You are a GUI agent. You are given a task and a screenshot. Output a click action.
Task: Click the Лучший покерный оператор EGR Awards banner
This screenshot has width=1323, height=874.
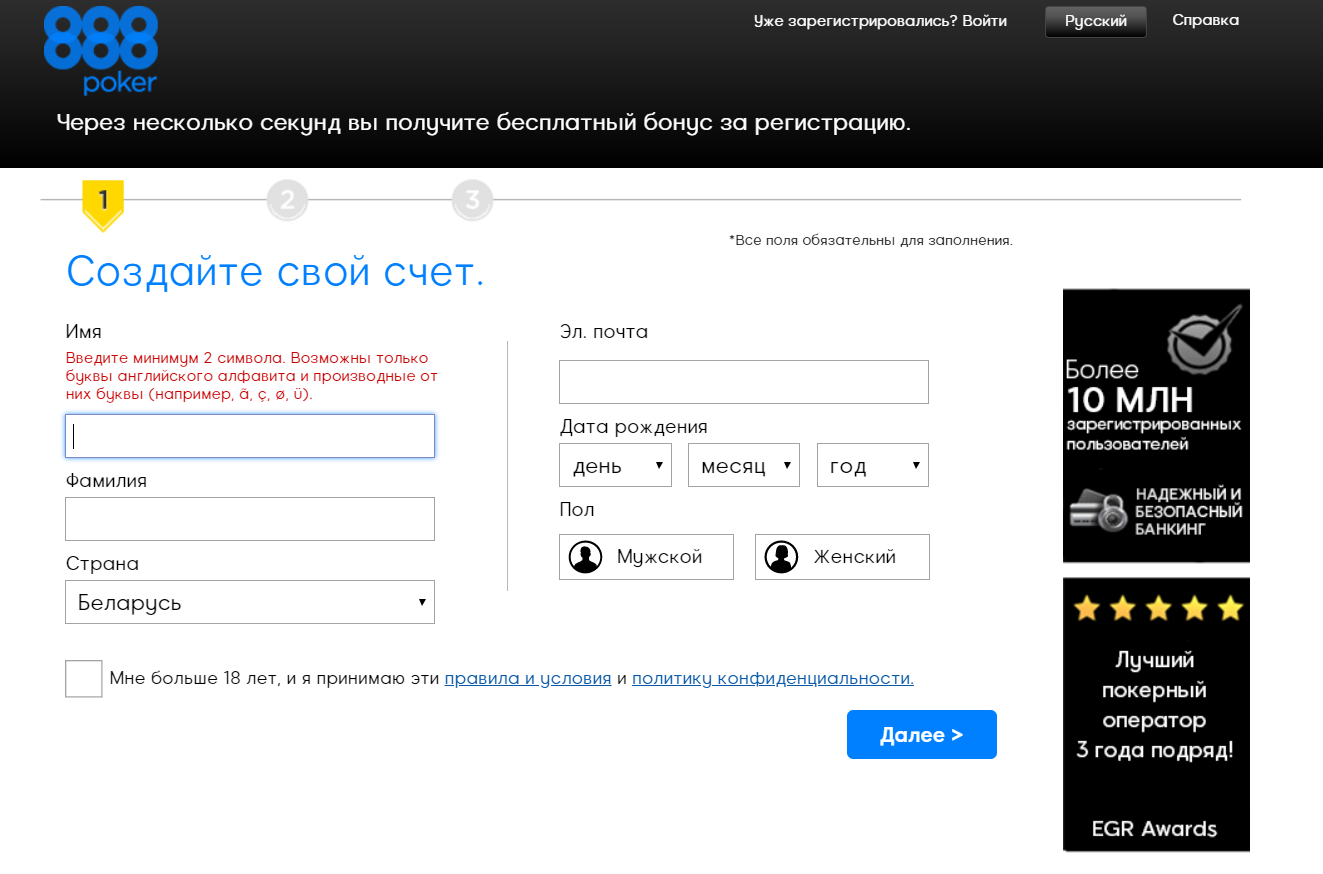coord(1156,714)
